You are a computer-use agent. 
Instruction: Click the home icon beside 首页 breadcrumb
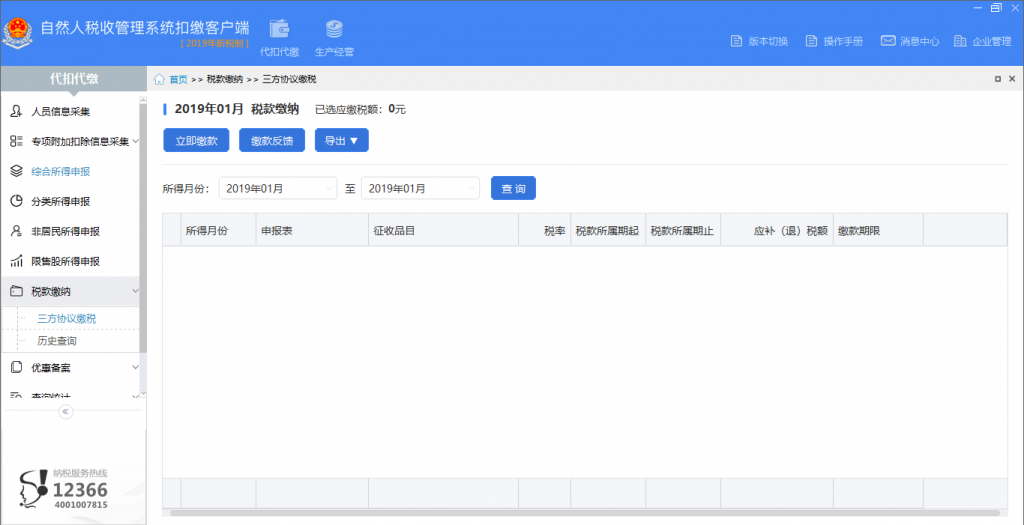pos(159,80)
